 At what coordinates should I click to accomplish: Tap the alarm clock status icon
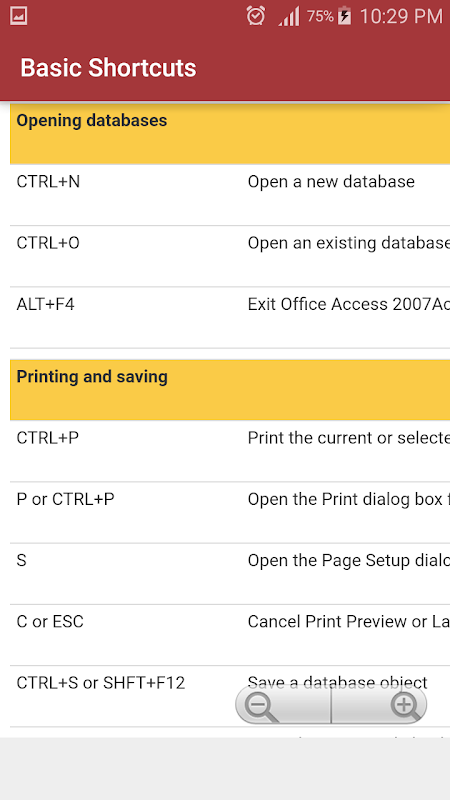(x=256, y=16)
